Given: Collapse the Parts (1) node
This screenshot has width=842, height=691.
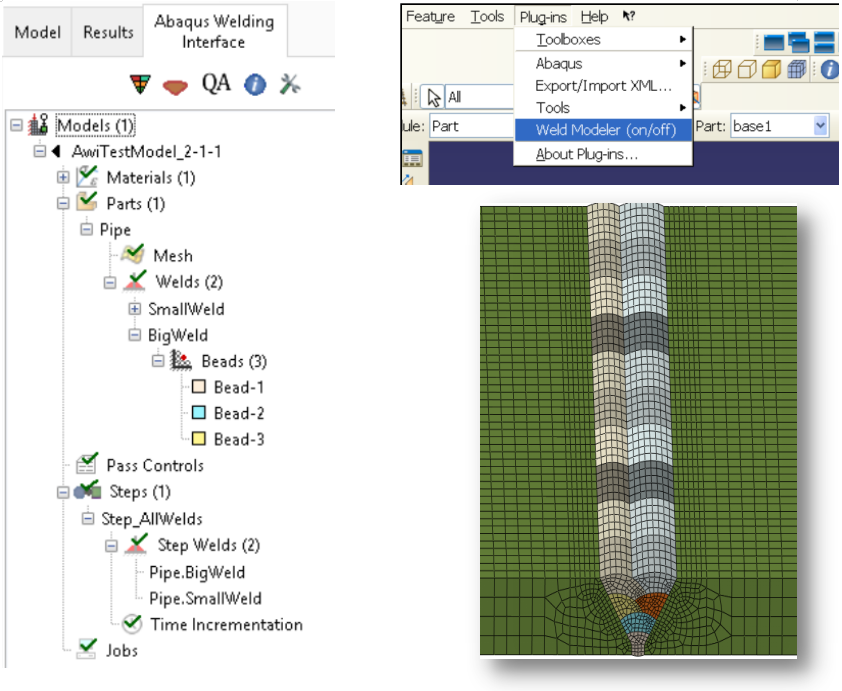Looking at the screenshot, I should coord(63,203).
